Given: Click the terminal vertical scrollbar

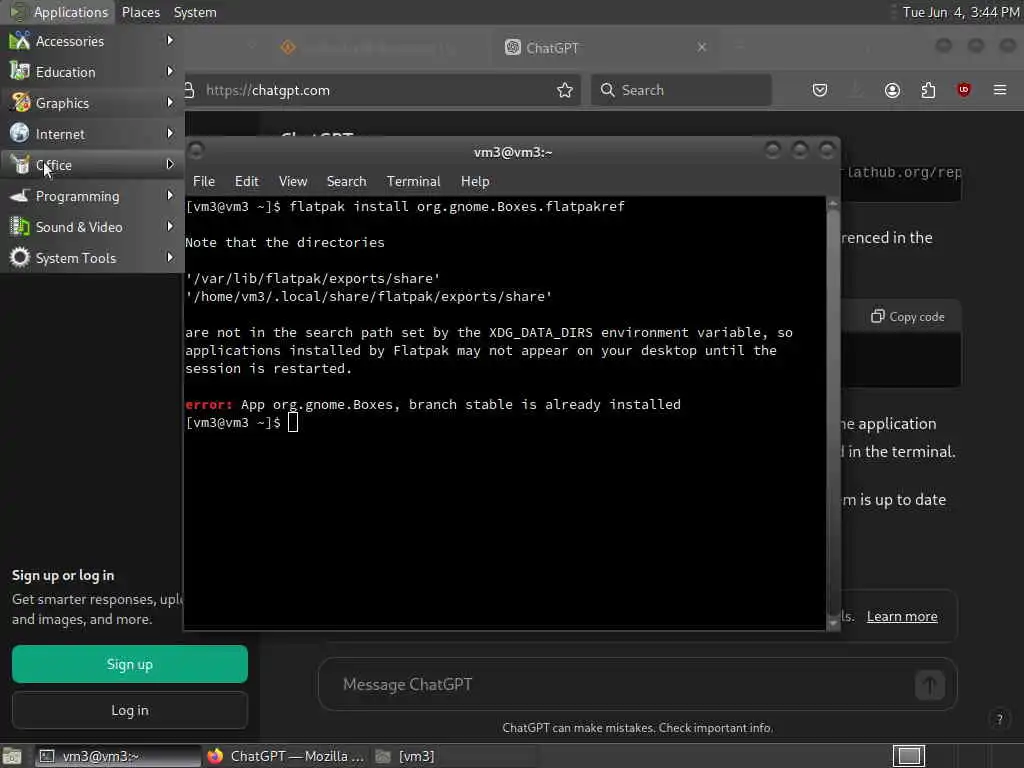Looking at the screenshot, I should click(833, 413).
